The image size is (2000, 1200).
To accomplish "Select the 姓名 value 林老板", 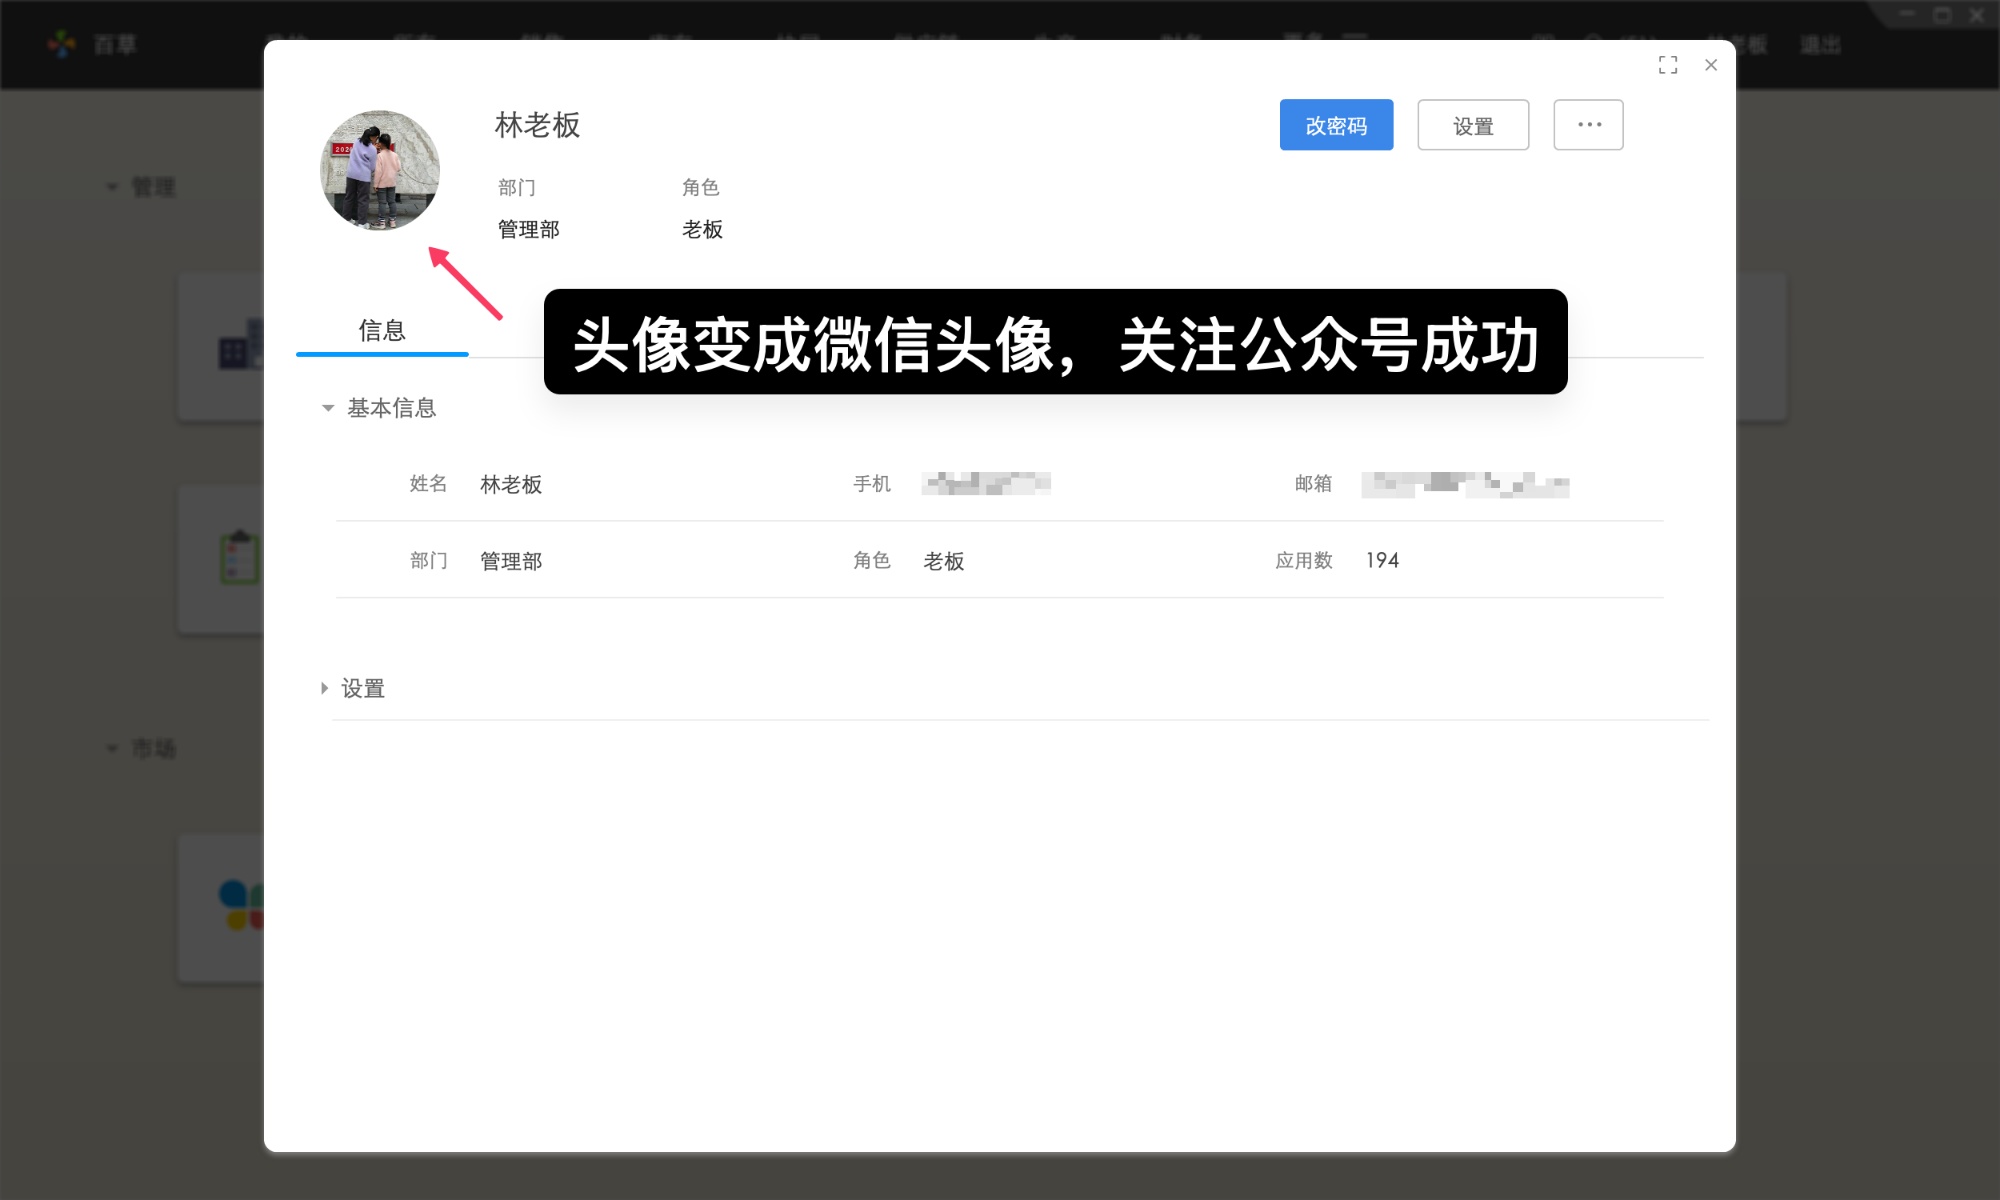I will point(511,484).
